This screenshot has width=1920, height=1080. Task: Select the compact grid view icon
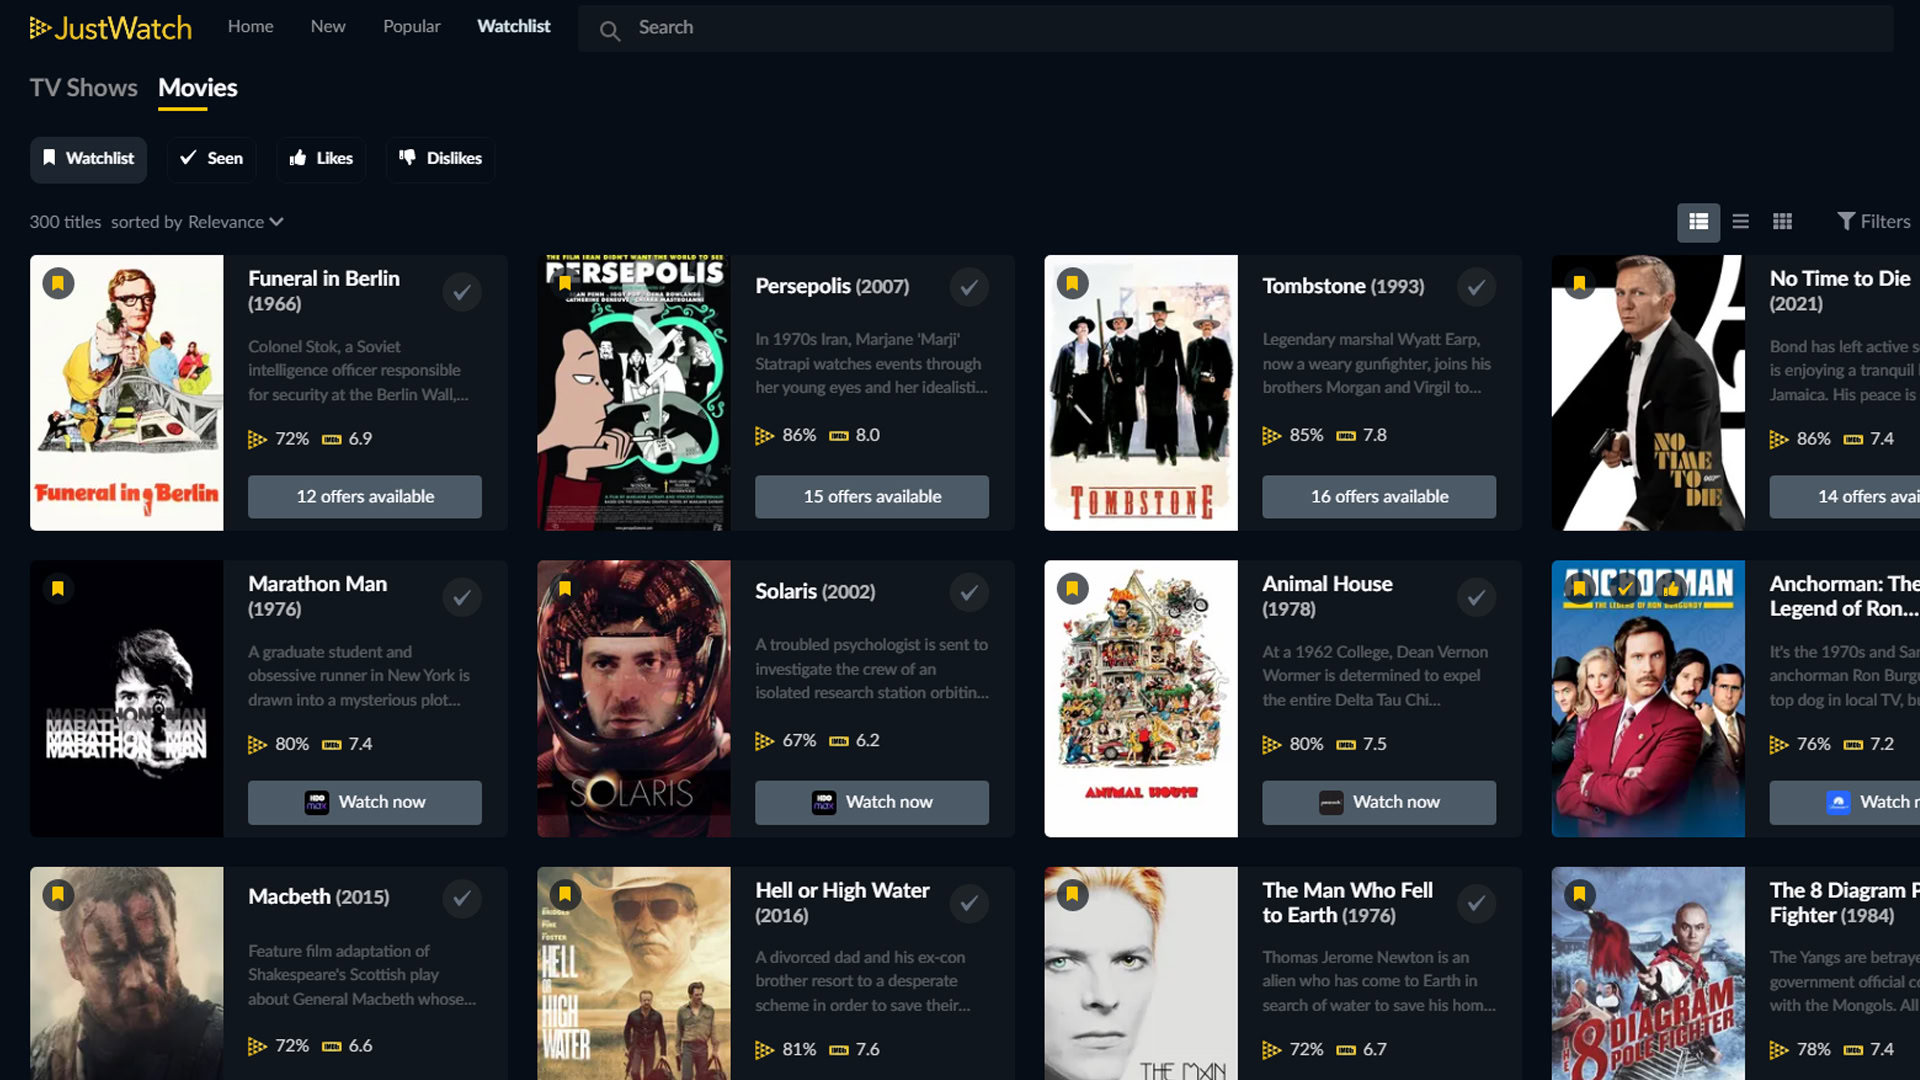pyautogui.click(x=1782, y=220)
